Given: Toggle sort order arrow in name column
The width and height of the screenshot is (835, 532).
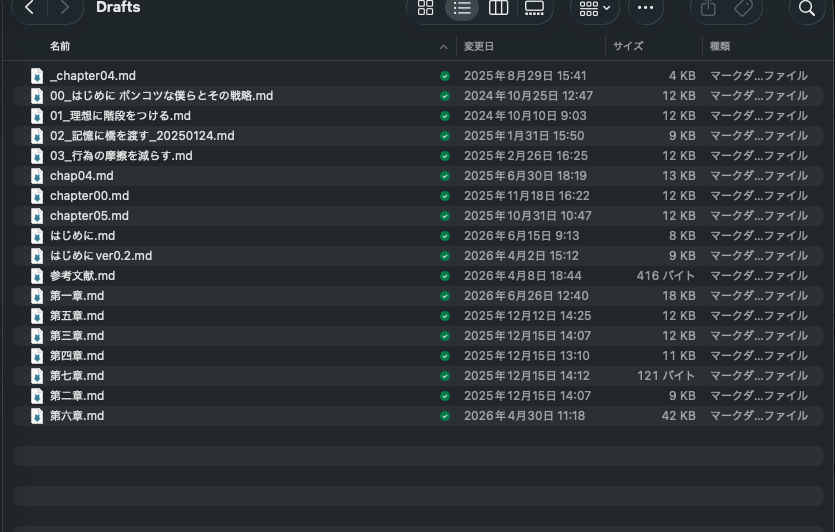Looking at the screenshot, I should (x=444, y=47).
